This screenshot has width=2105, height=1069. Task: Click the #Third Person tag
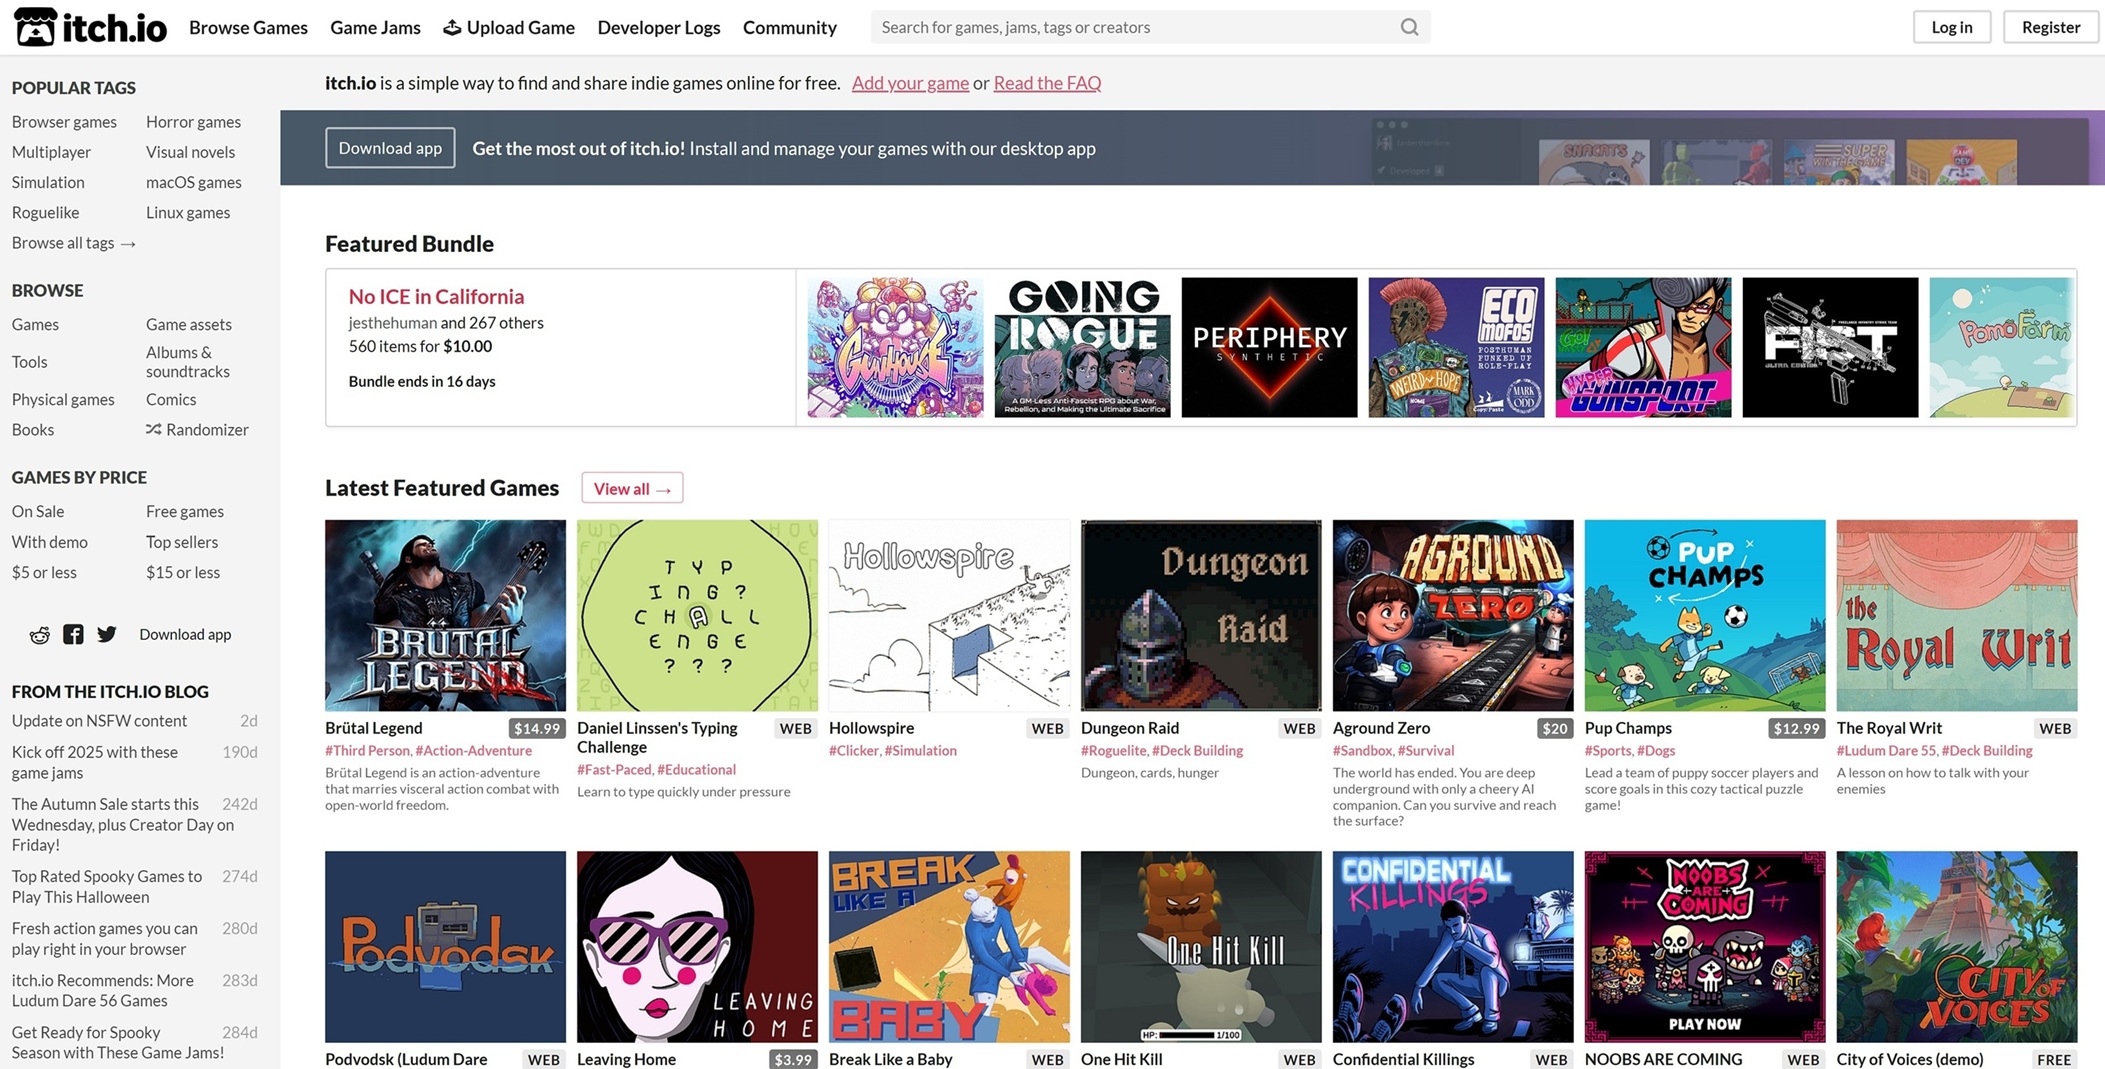[x=367, y=751]
